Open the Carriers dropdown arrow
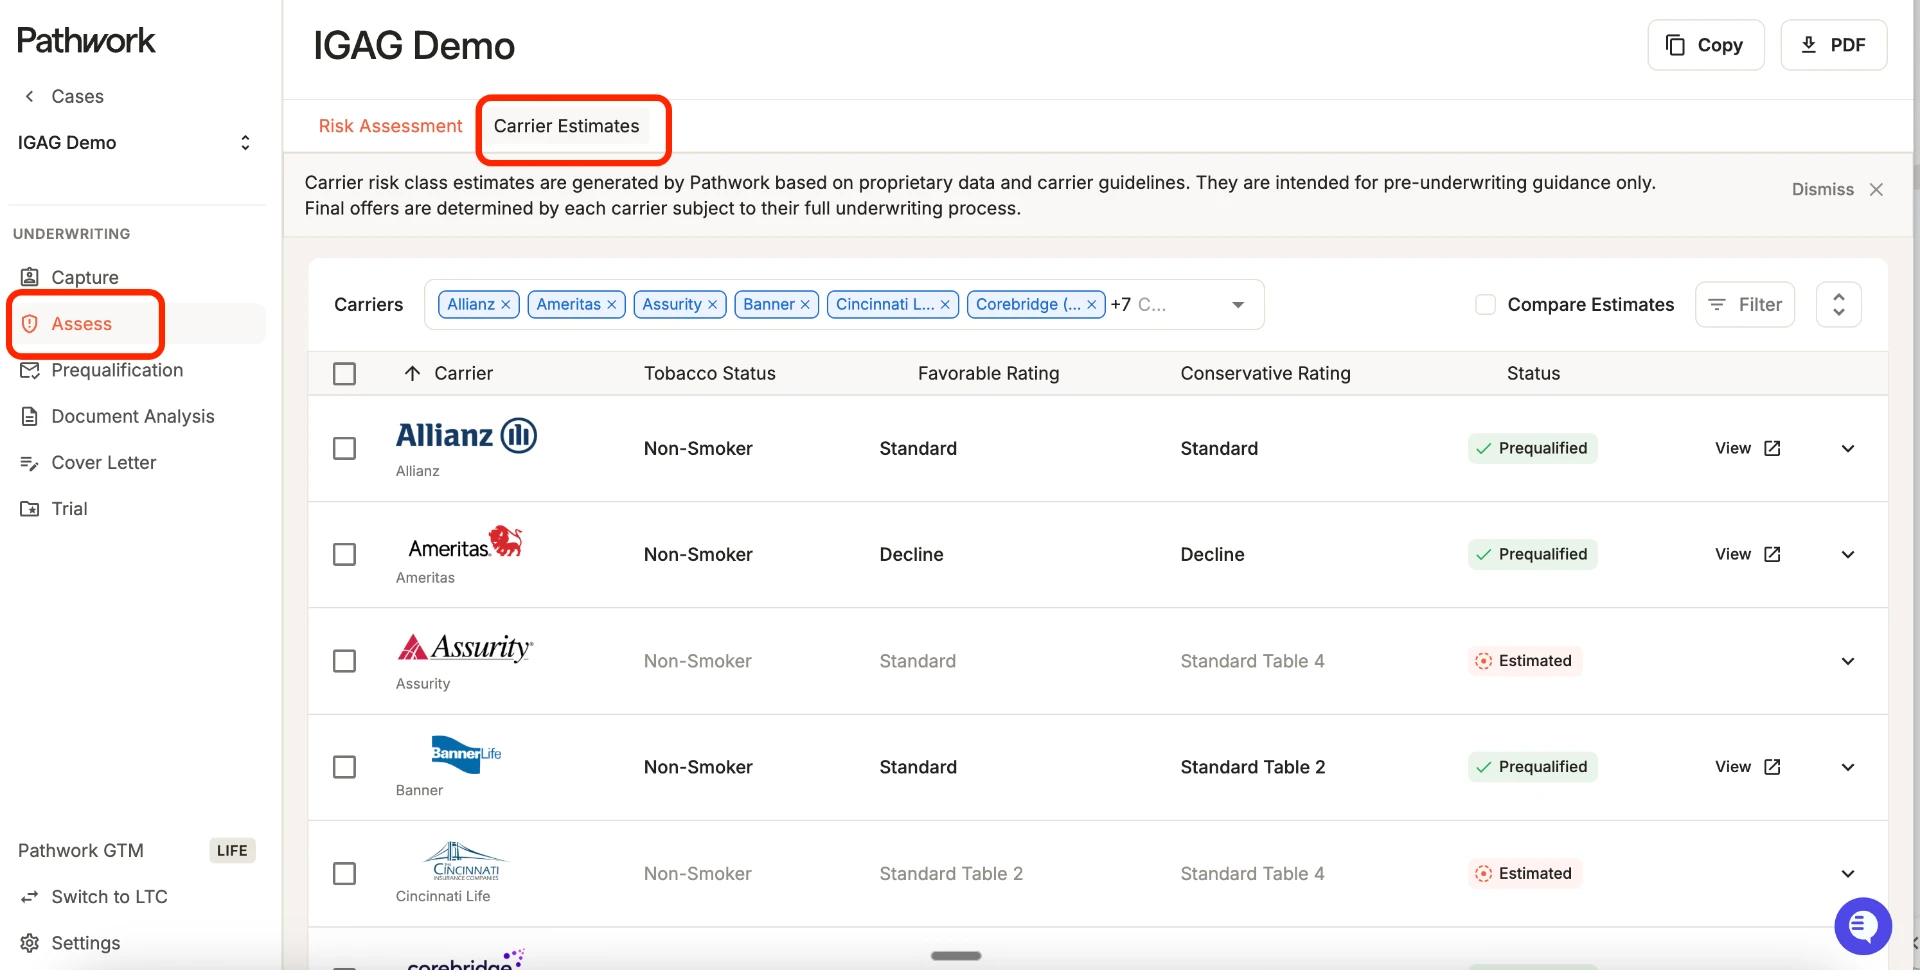 click(1238, 305)
